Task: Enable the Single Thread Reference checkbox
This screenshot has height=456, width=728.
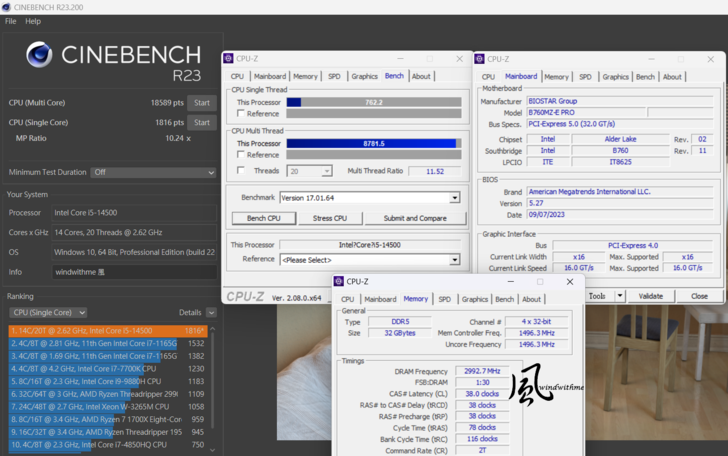Action: pyautogui.click(x=241, y=114)
